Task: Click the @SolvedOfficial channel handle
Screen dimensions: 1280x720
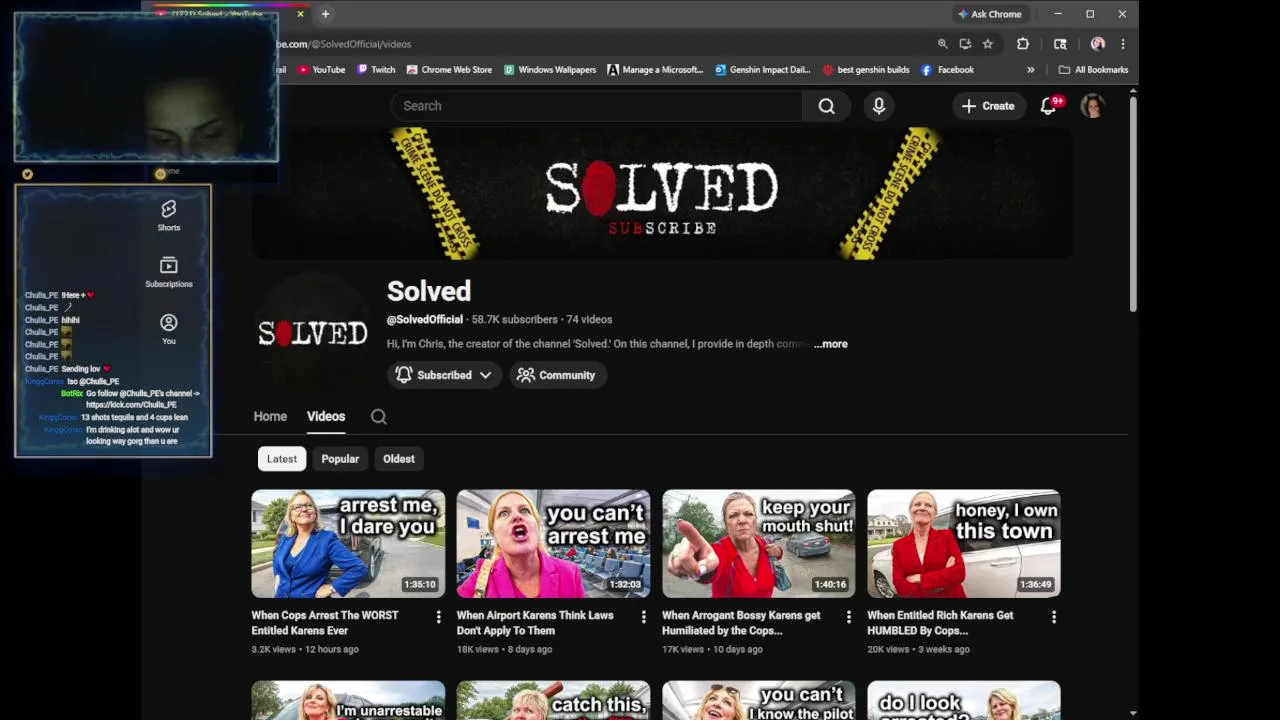Action: click(x=425, y=320)
